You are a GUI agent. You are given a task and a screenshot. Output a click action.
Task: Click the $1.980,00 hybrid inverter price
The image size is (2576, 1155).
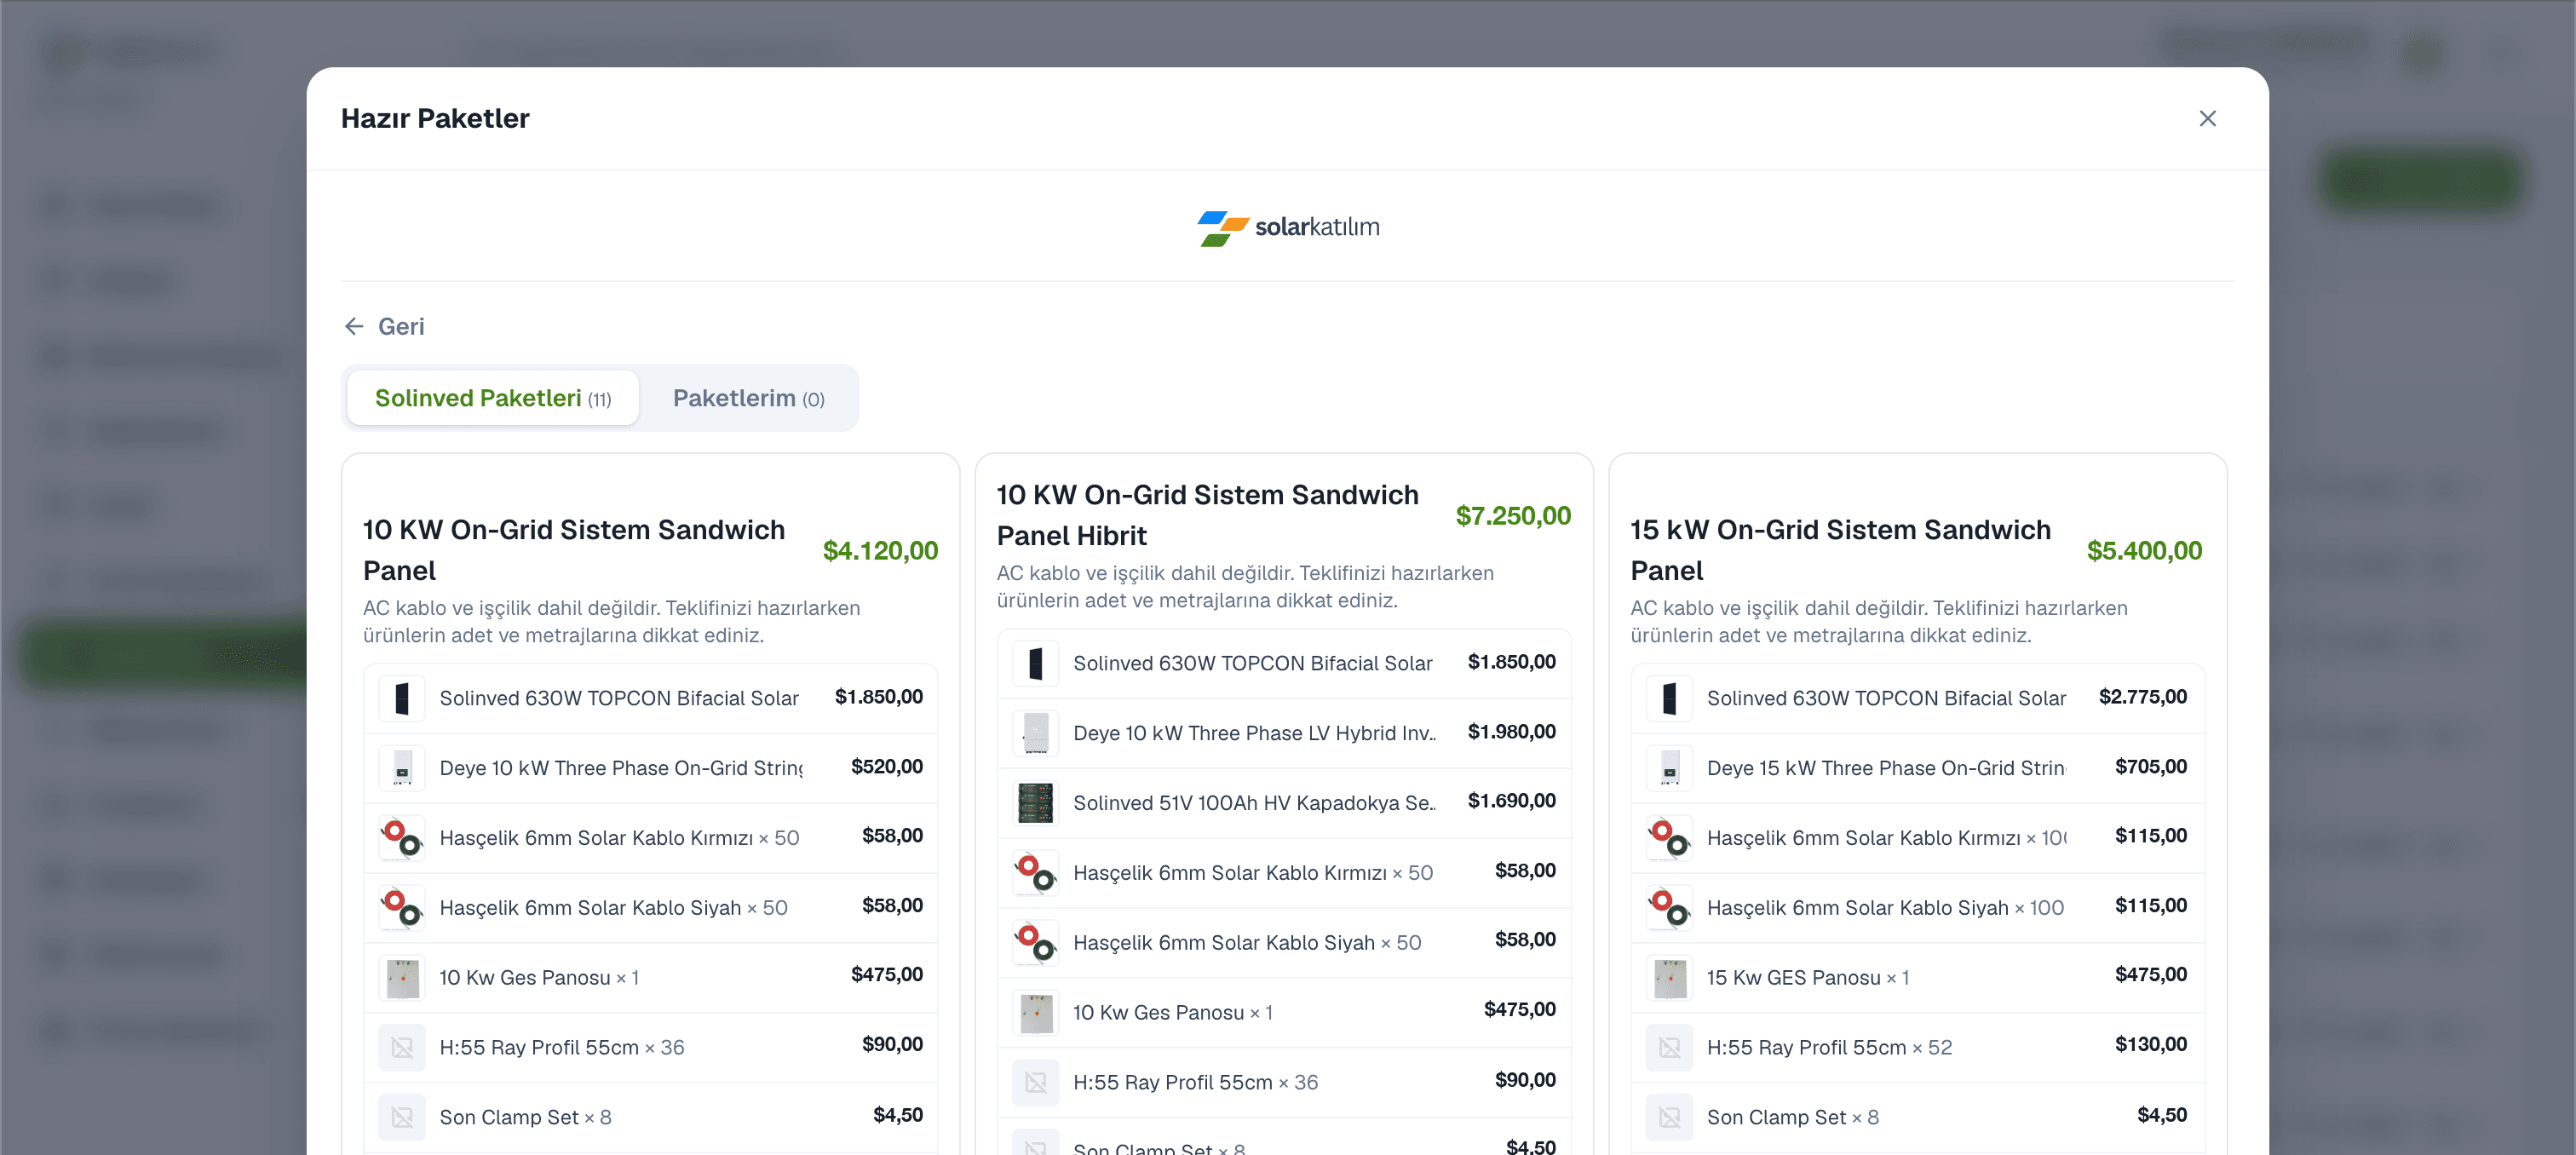tap(1511, 731)
